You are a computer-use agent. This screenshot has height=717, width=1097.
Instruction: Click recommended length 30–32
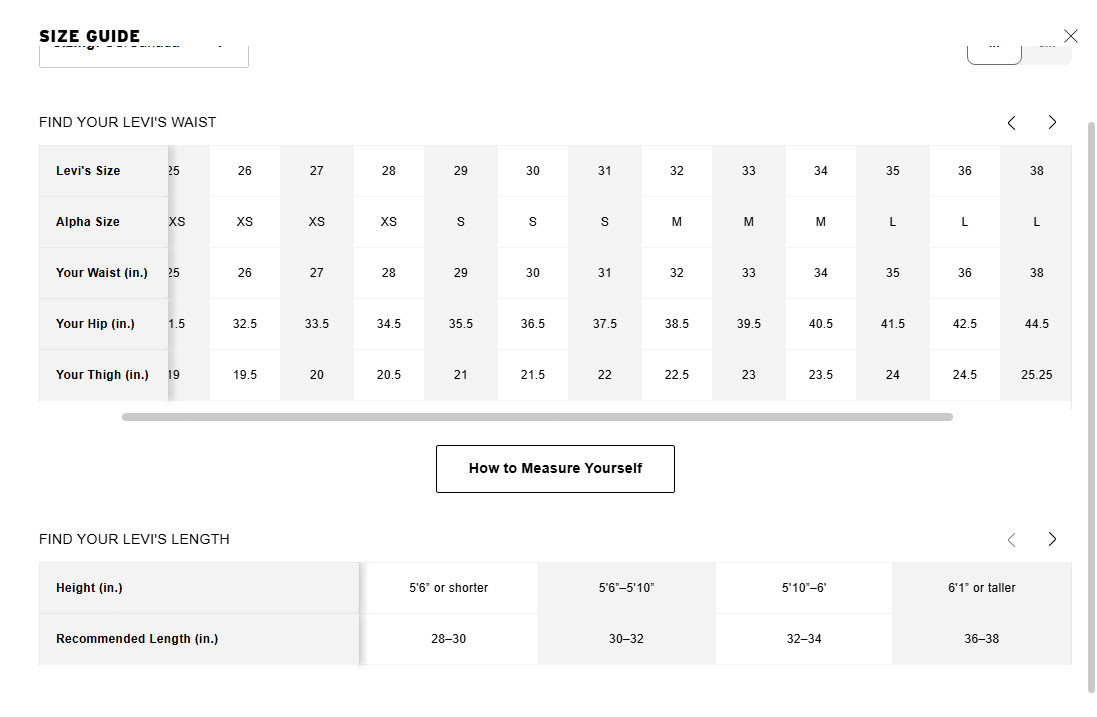(x=627, y=639)
